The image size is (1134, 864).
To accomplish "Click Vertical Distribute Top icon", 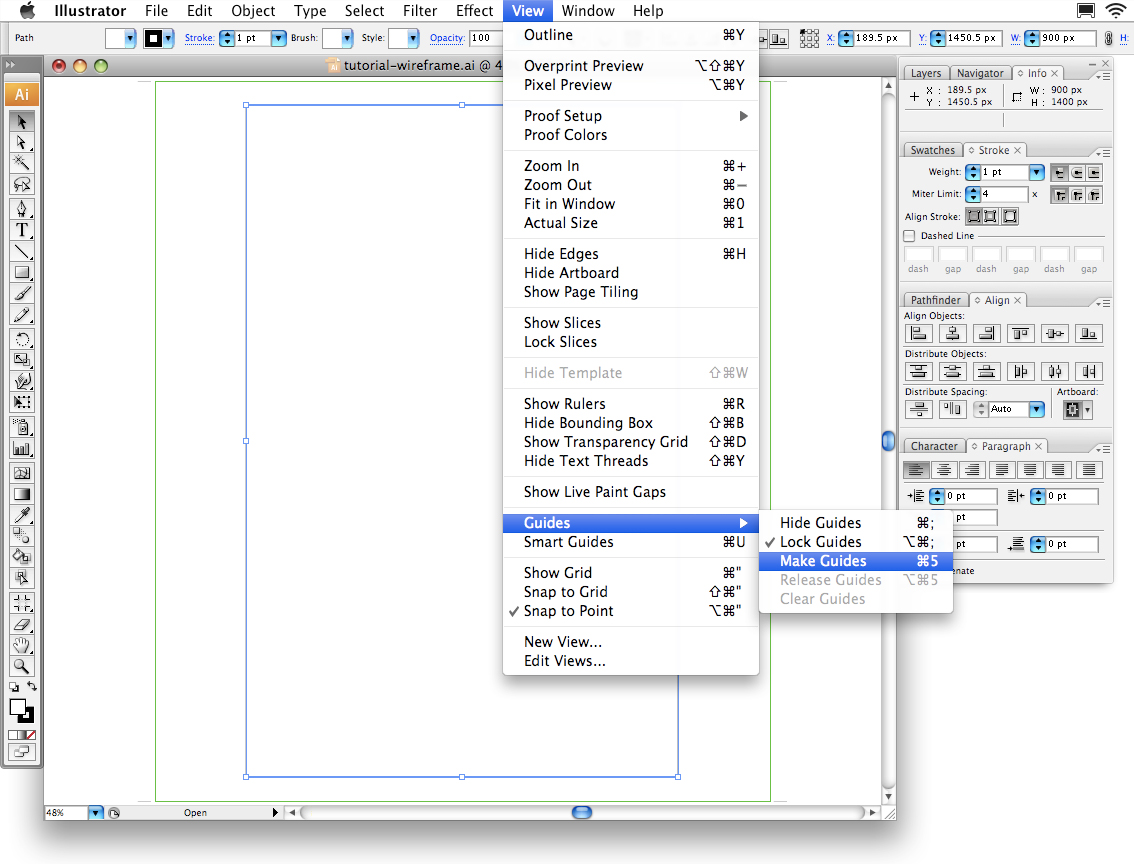I will tap(918, 372).
